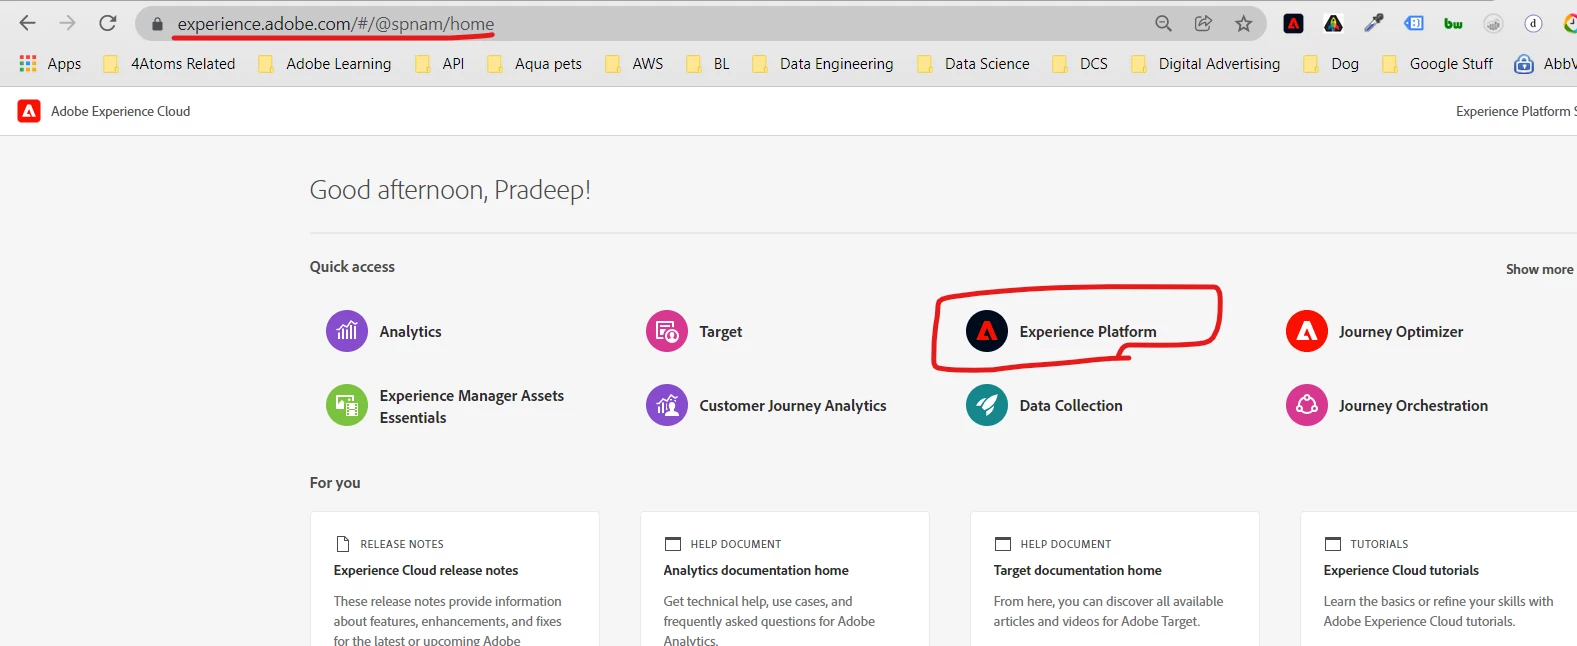Open the Experience Platform switcher in header

[1516, 111]
